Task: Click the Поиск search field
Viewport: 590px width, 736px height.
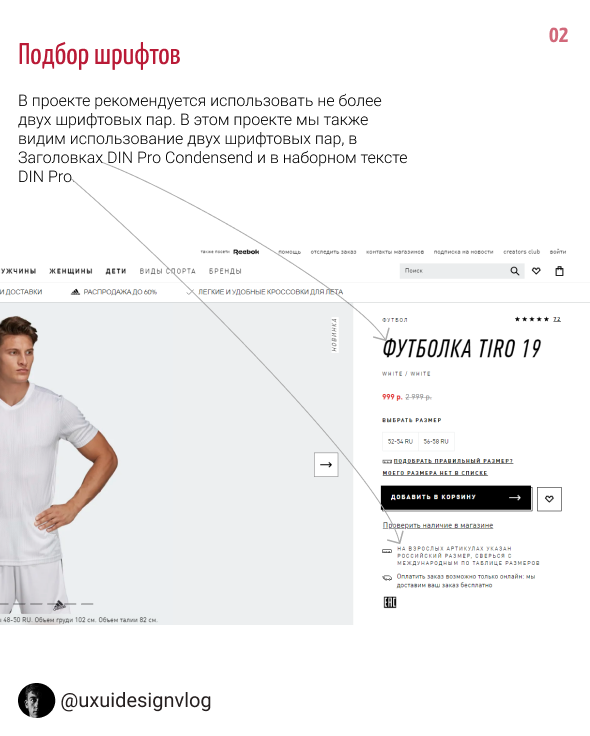Action: pyautogui.click(x=454, y=271)
